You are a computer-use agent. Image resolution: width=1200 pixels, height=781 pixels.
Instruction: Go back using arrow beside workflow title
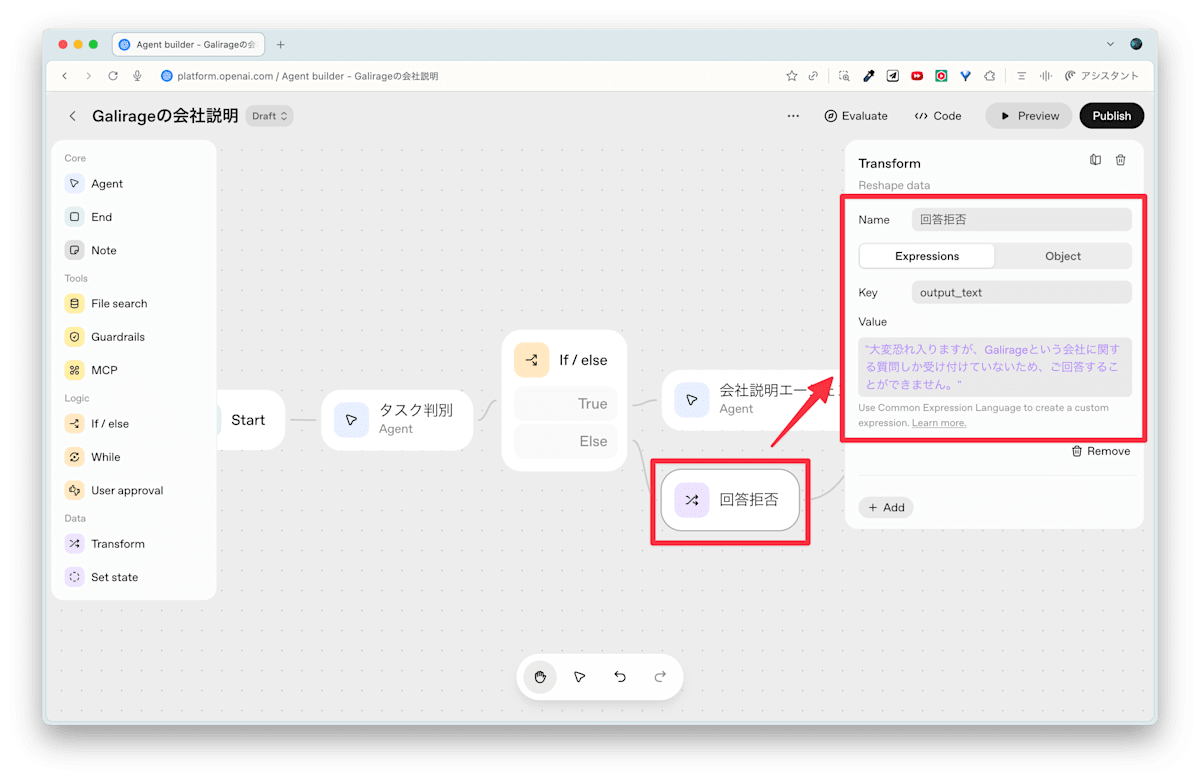point(72,116)
